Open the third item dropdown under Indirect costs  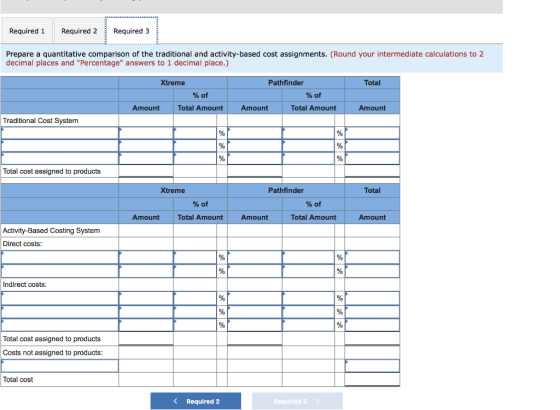[60, 325]
